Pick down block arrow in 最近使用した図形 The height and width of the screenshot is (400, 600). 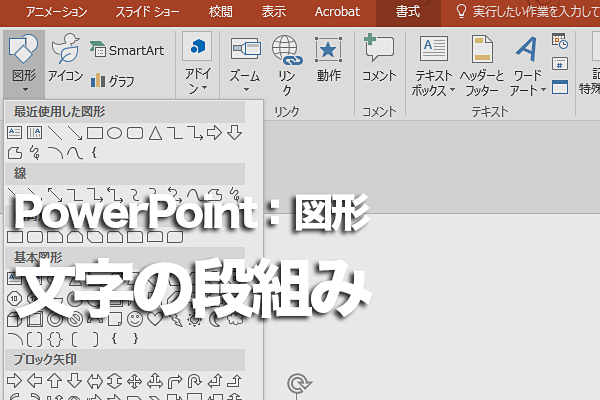coord(234,133)
